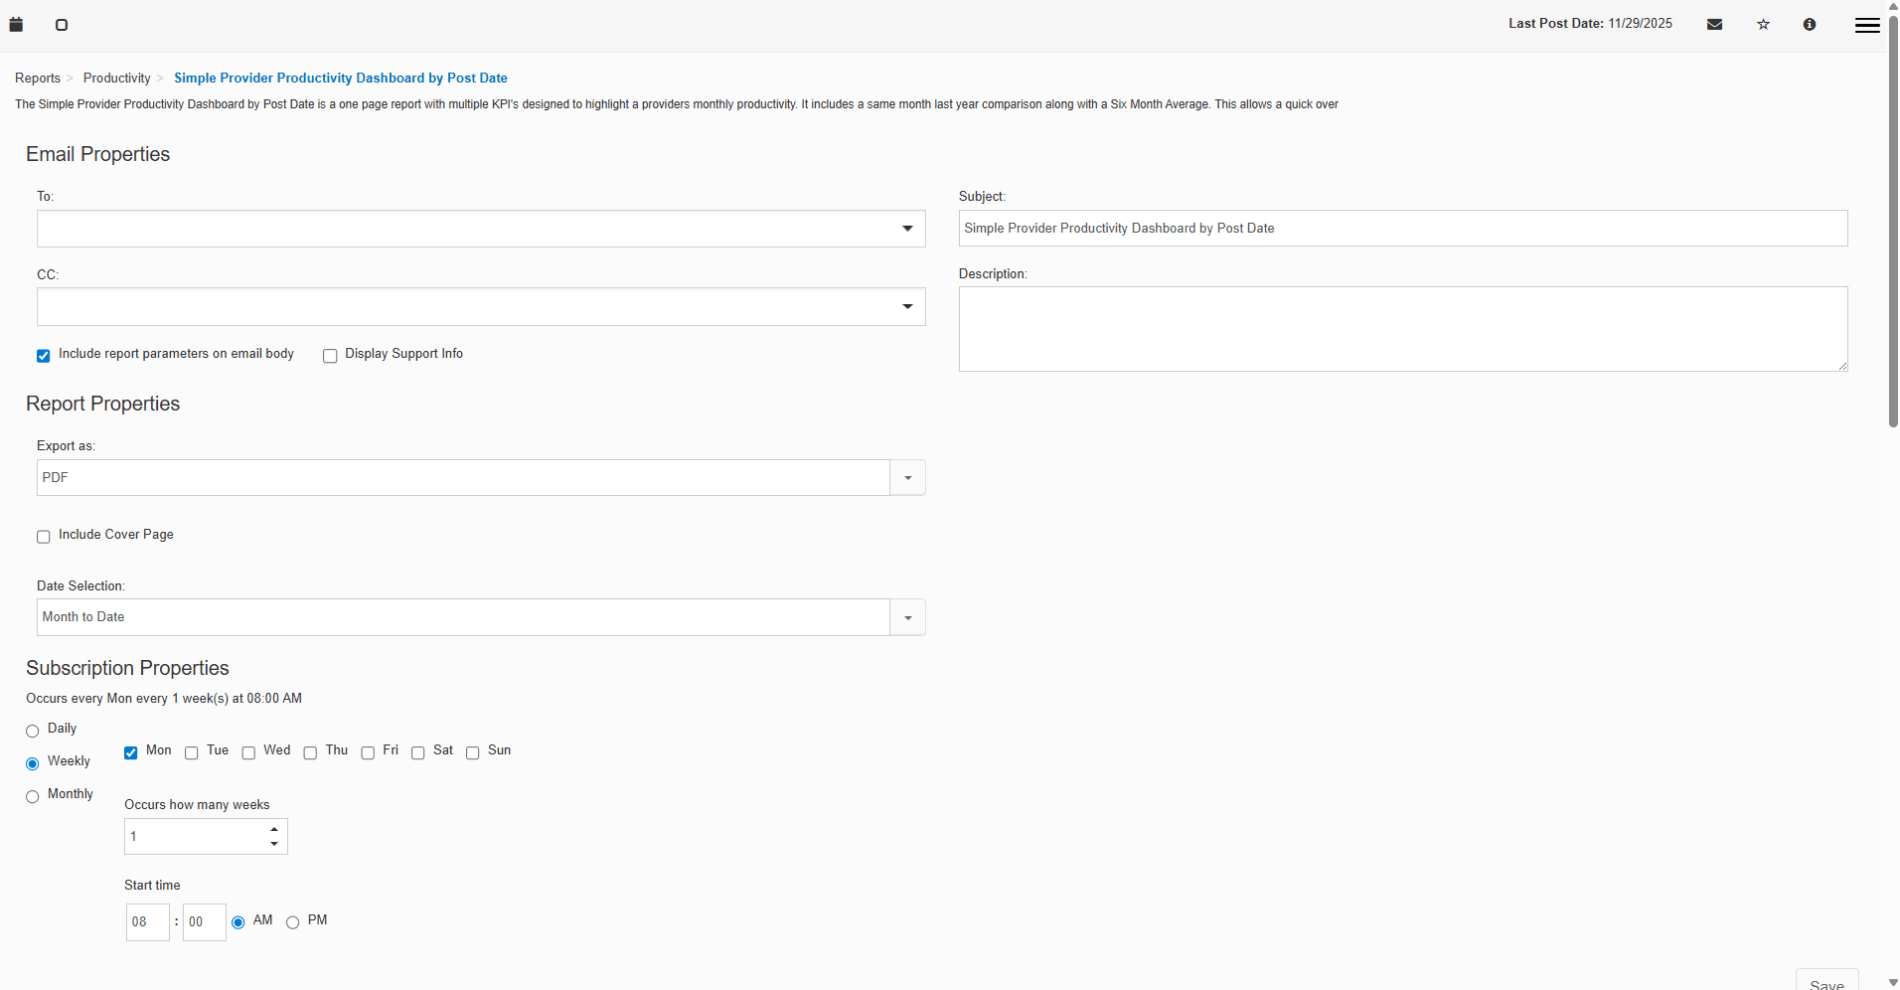Image resolution: width=1900 pixels, height=990 pixels.
Task: Tick the Fri day checkbox
Action: [368, 753]
